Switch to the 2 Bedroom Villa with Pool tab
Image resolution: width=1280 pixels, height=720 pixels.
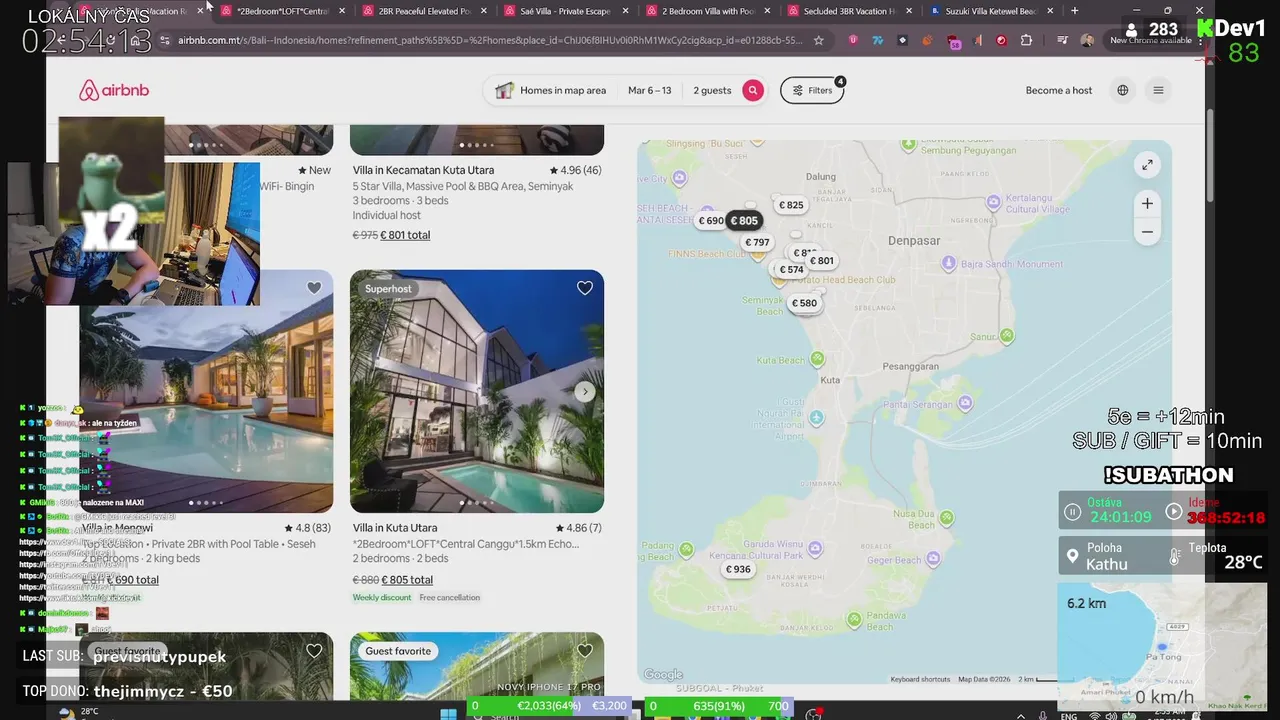click(707, 11)
